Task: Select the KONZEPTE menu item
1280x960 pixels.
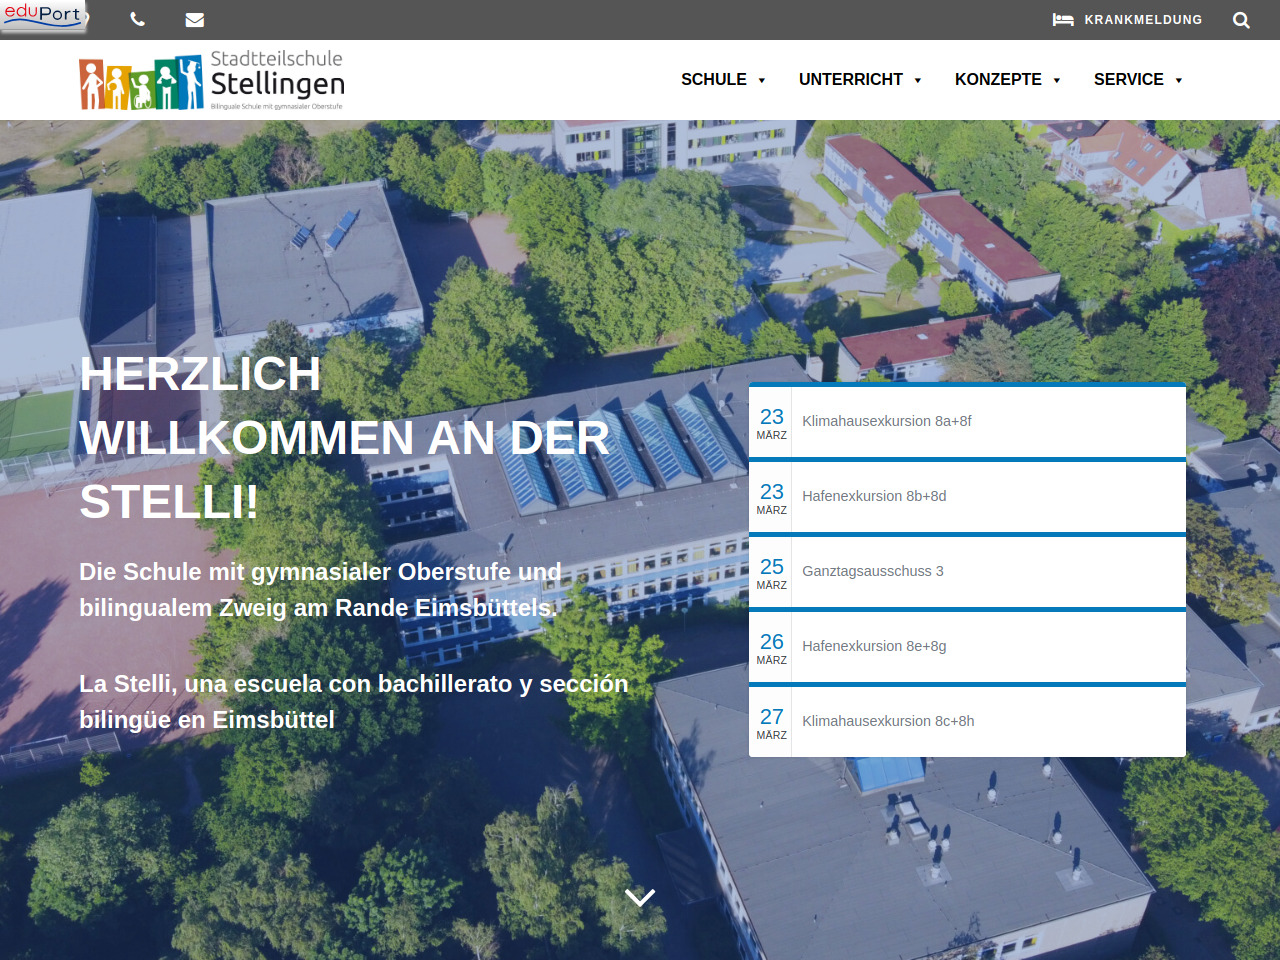Action: 997,80
